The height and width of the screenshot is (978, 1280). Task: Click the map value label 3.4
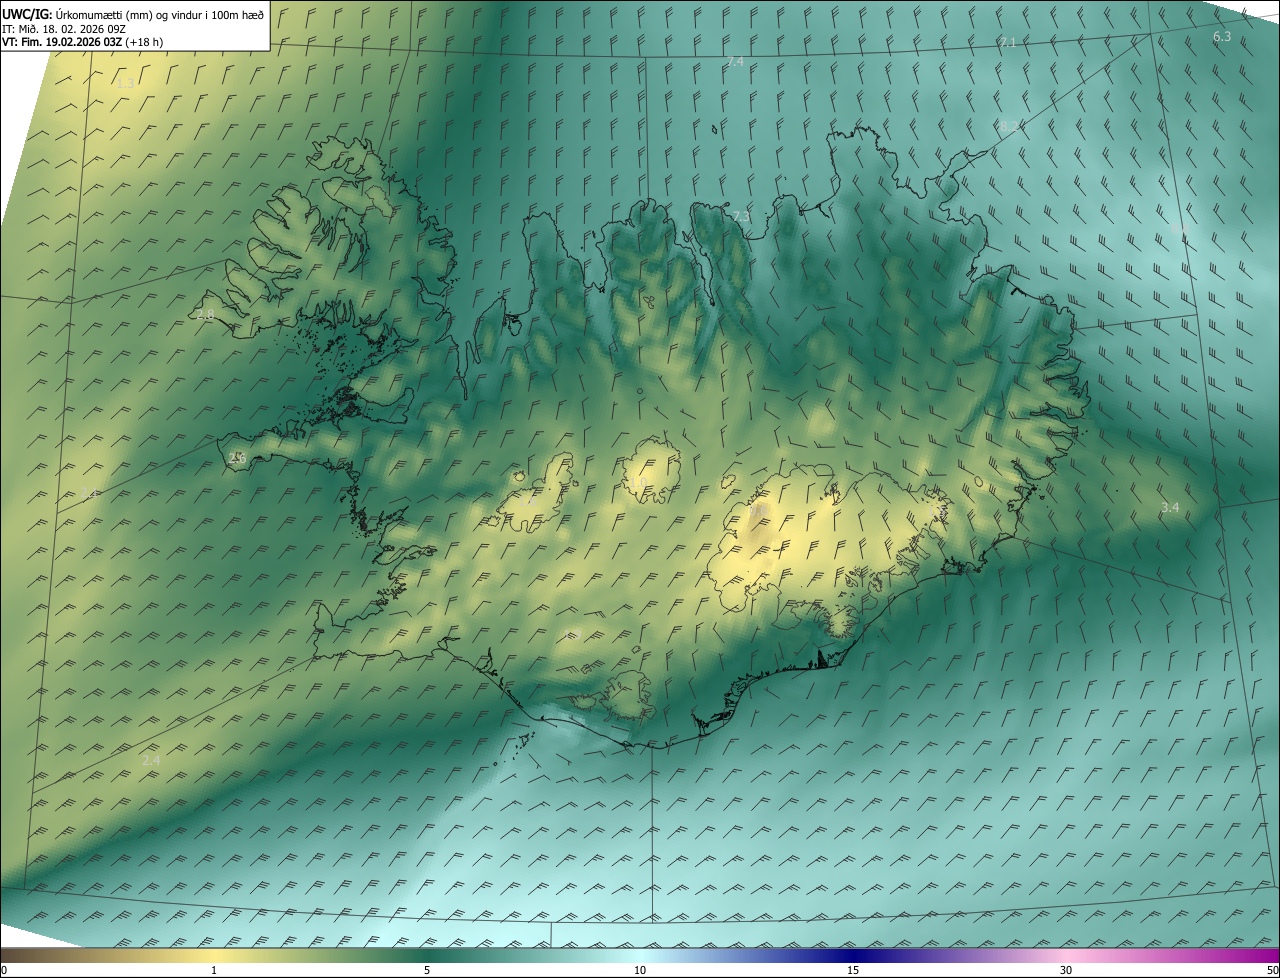(x=1170, y=508)
